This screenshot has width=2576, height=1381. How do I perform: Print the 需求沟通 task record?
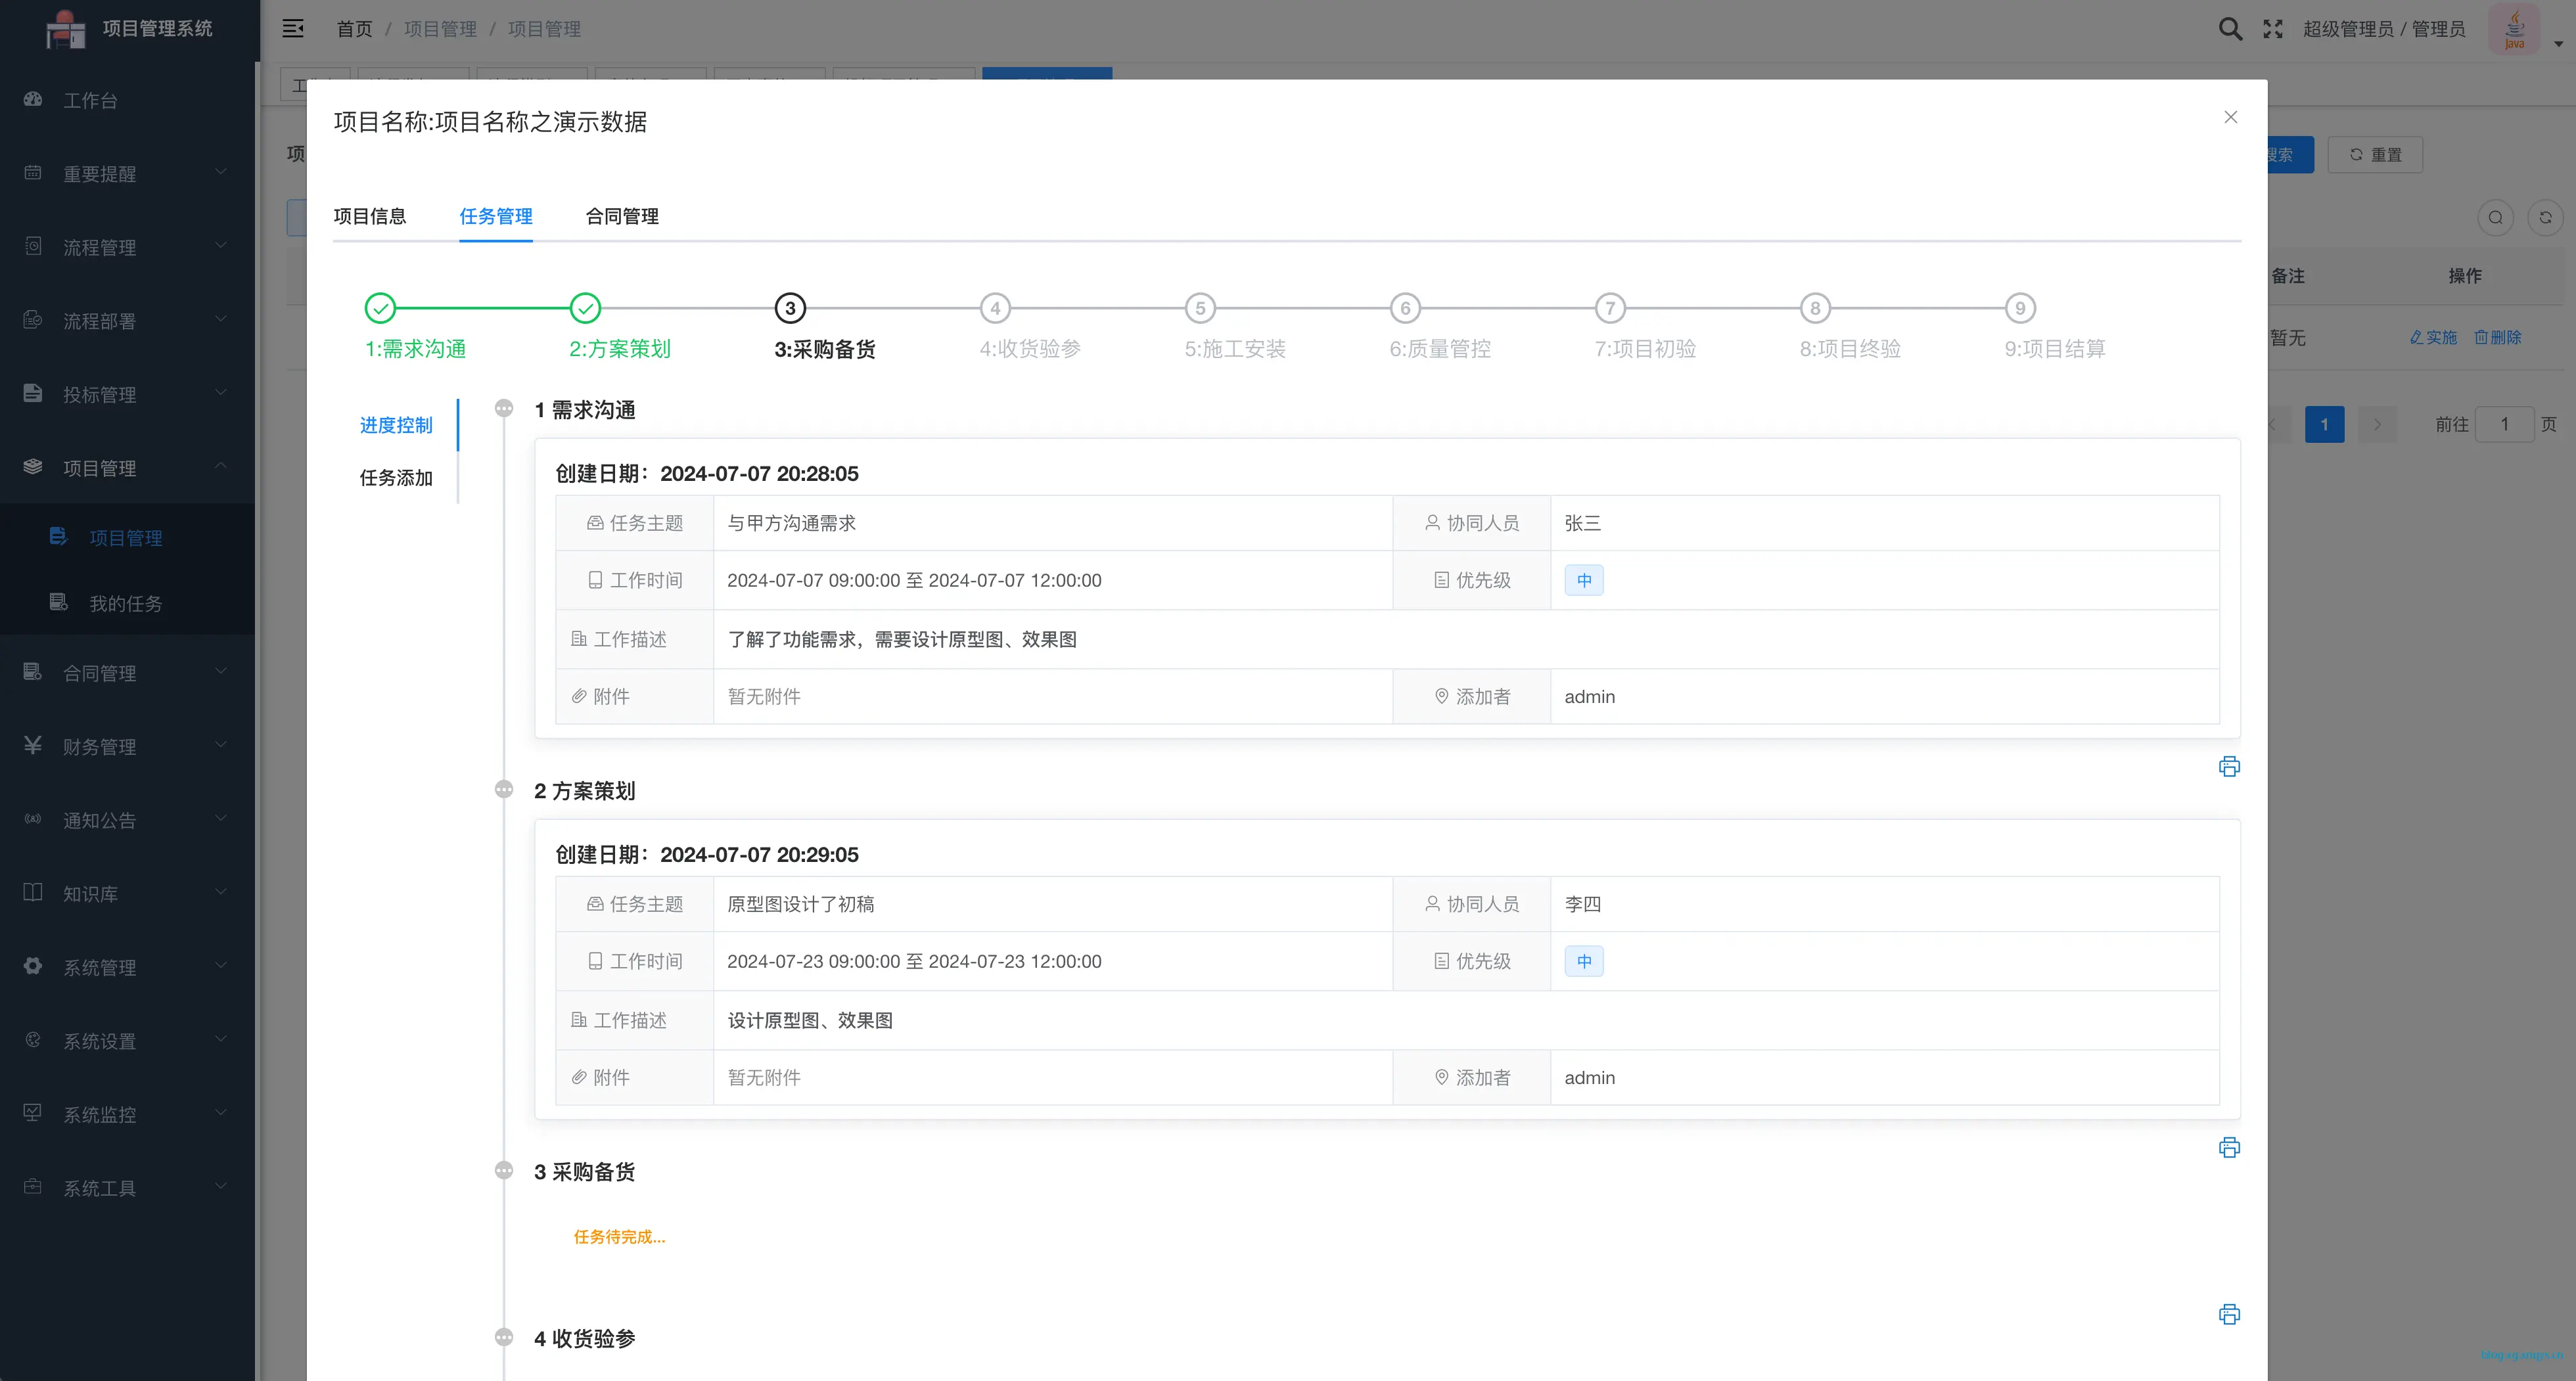tap(2229, 766)
